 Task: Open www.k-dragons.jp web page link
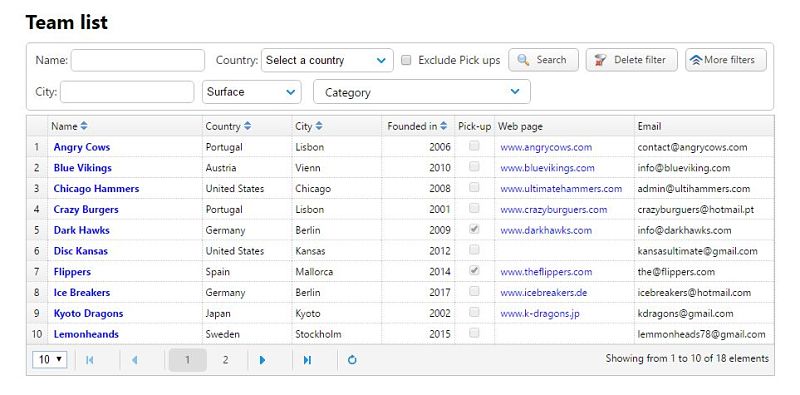coord(540,313)
